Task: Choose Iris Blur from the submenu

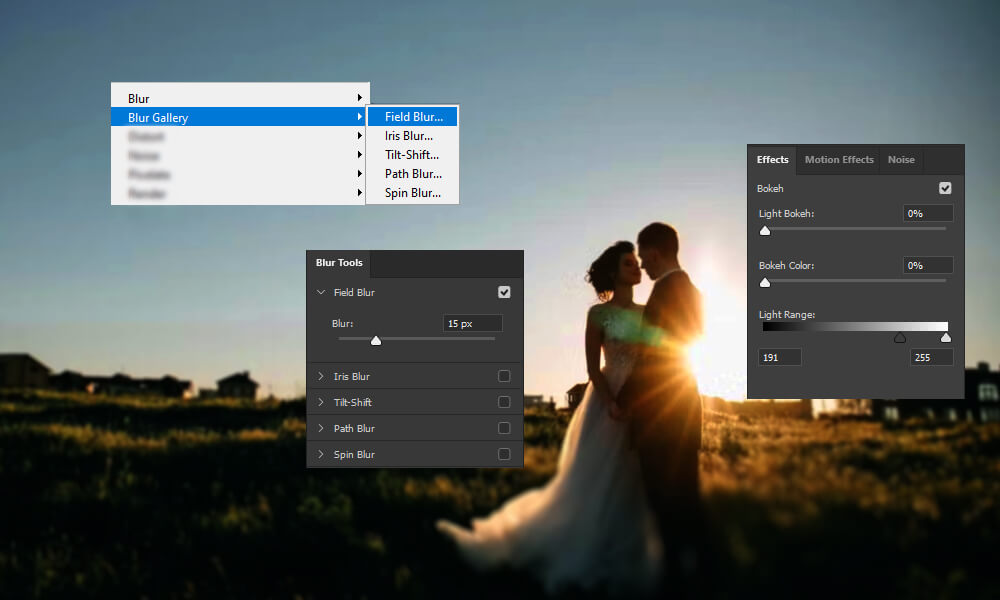Action: (x=411, y=135)
